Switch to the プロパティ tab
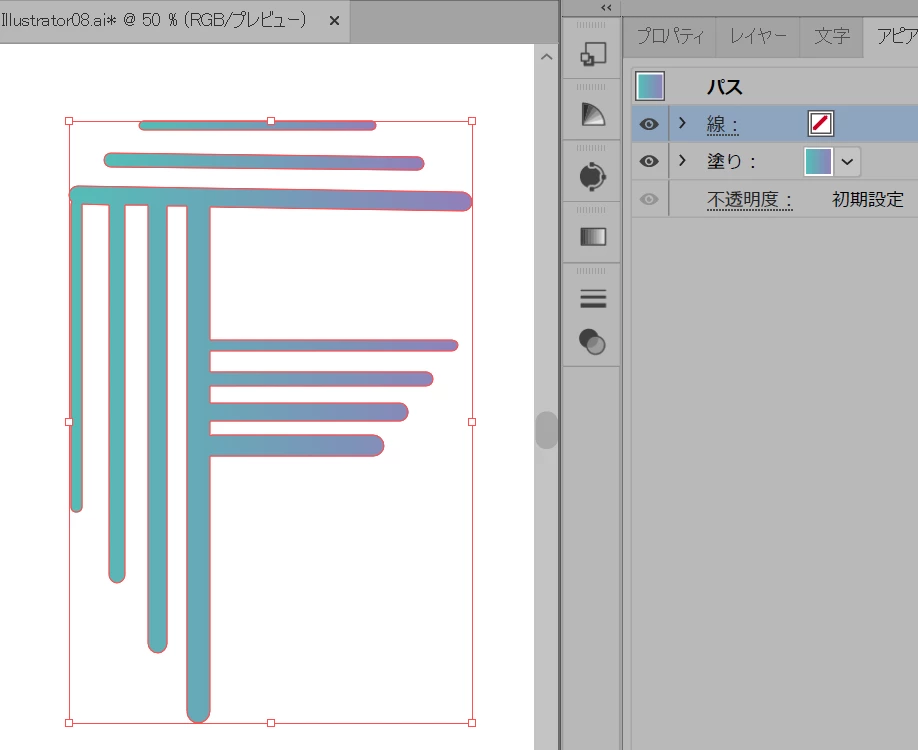Screen dimensions: 918x750 [x=670, y=36]
